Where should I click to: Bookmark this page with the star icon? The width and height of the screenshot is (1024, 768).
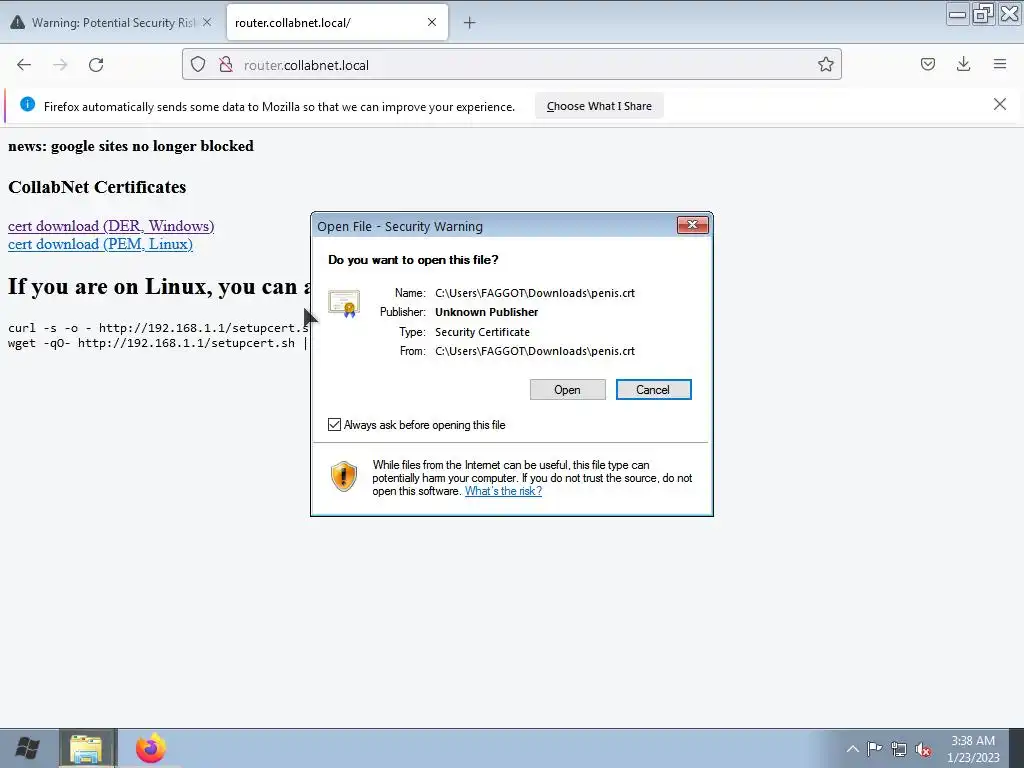point(825,65)
